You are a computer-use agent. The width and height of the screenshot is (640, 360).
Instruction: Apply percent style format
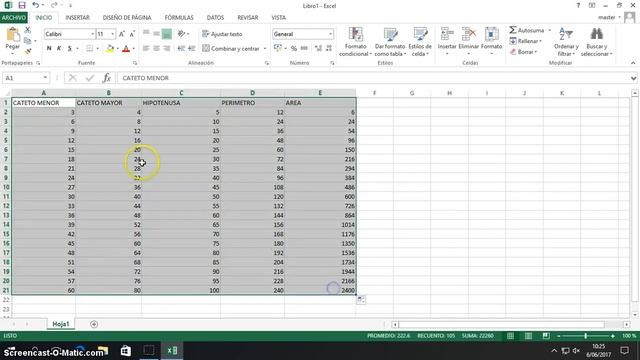tap(294, 48)
